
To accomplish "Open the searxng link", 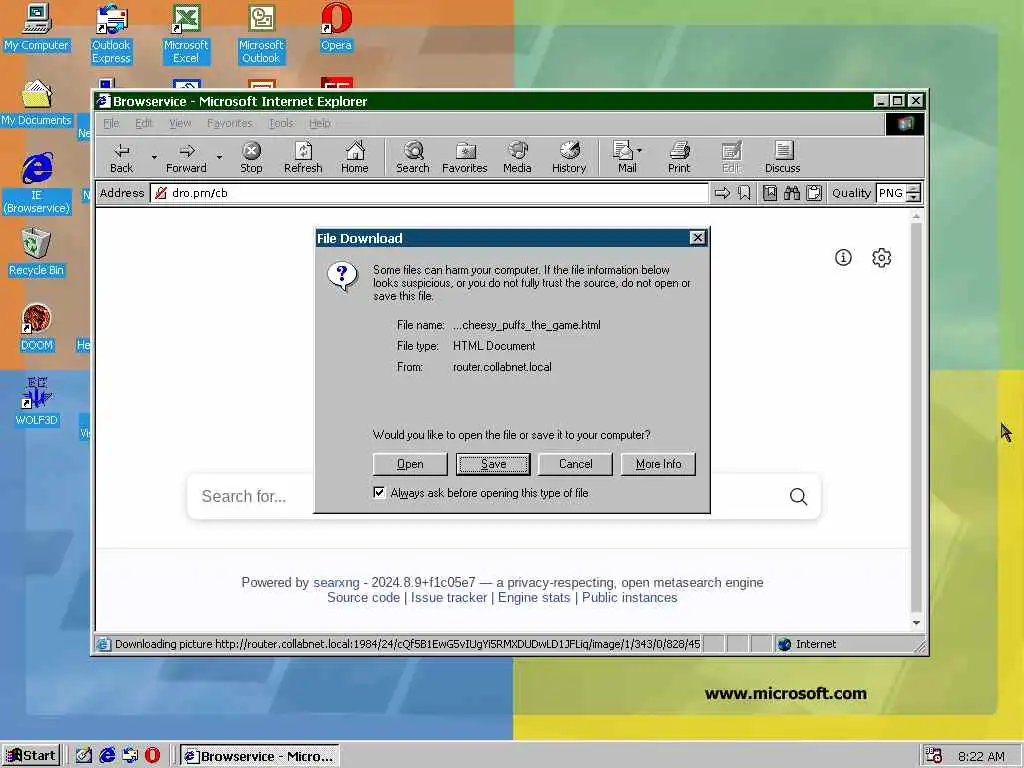I will [x=336, y=583].
